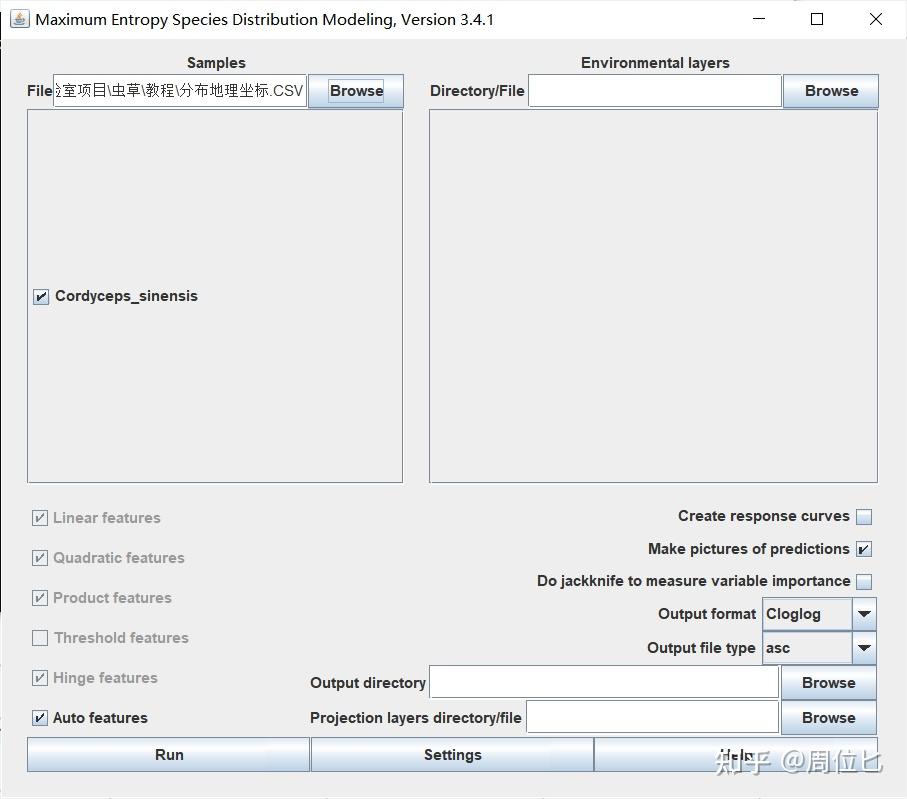The width and height of the screenshot is (907, 799).
Task: Close the Maxent window
Action: [x=876, y=19]
